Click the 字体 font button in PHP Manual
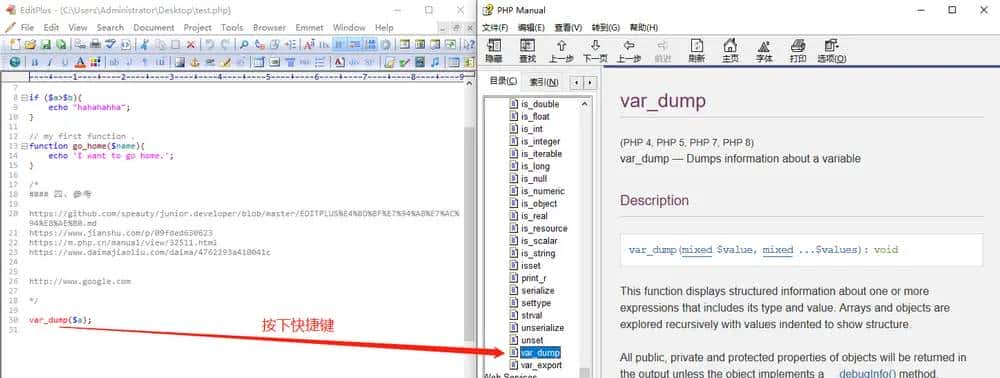This screenshot has height=378, width=1000. coord(764,51)
